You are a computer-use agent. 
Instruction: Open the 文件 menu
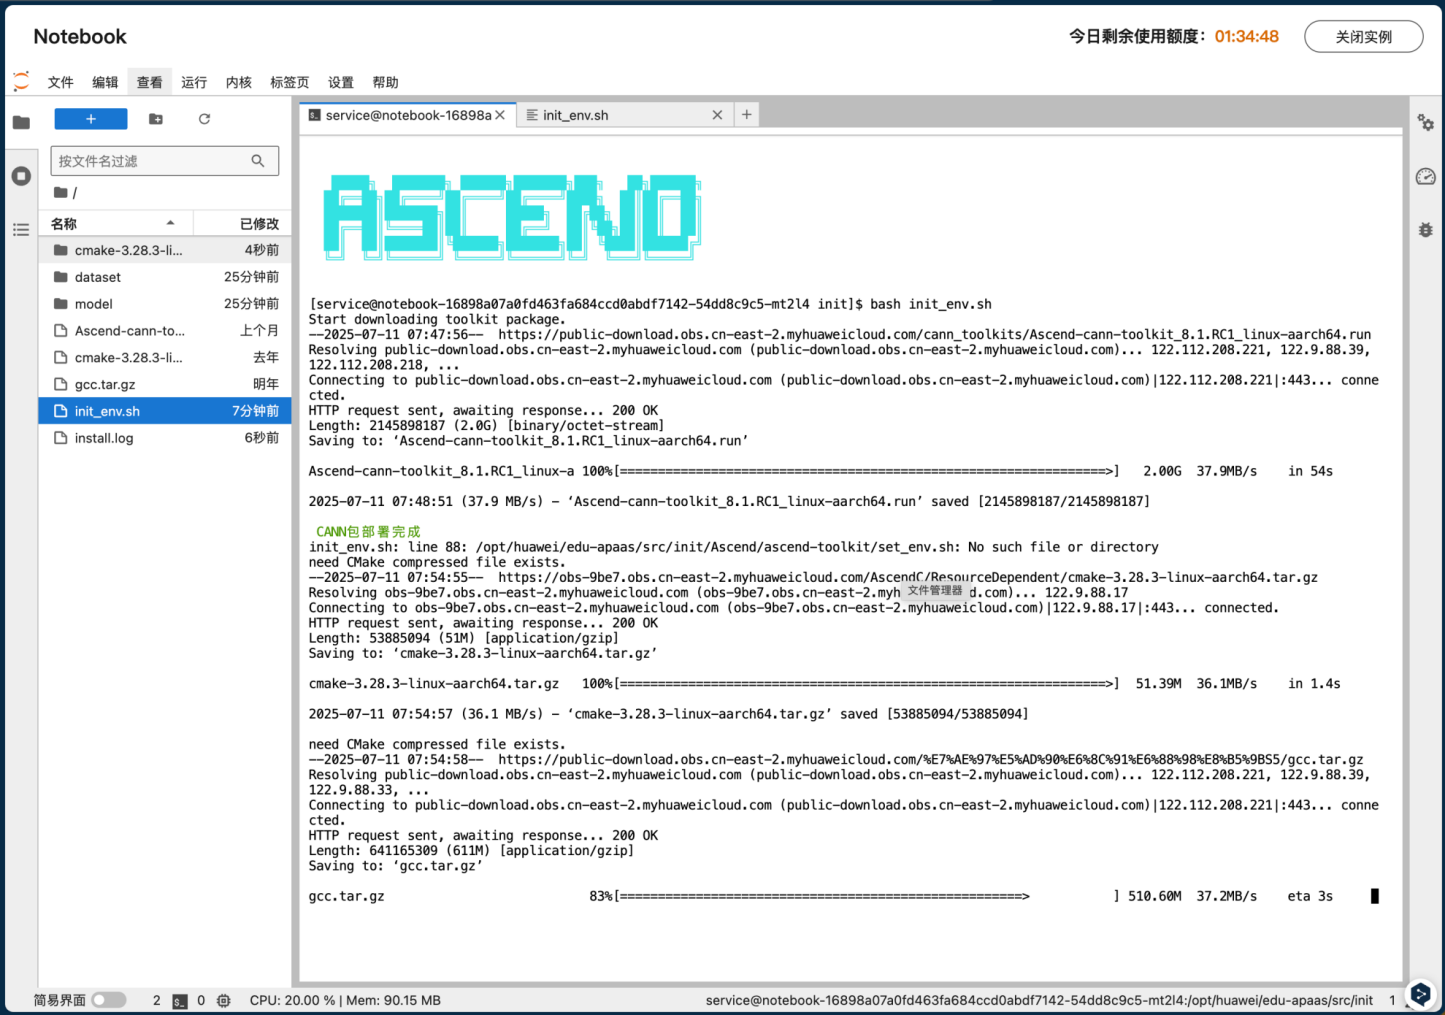click(61, 82)
